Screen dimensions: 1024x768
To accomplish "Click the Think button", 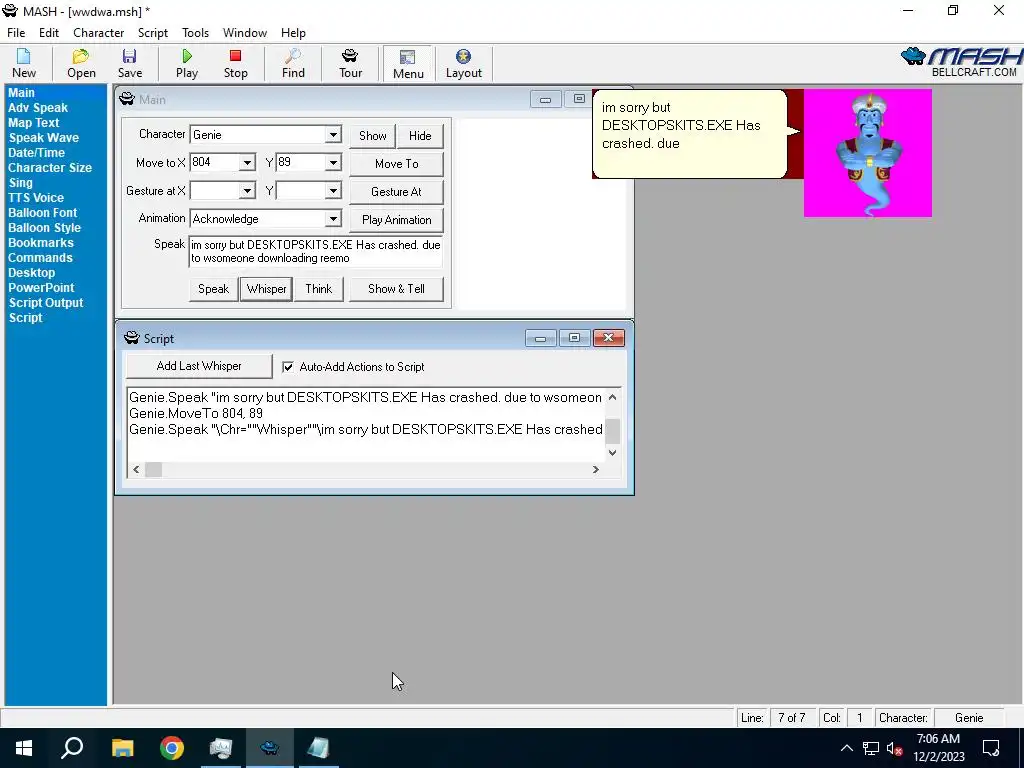I will (x=319, y=289).
